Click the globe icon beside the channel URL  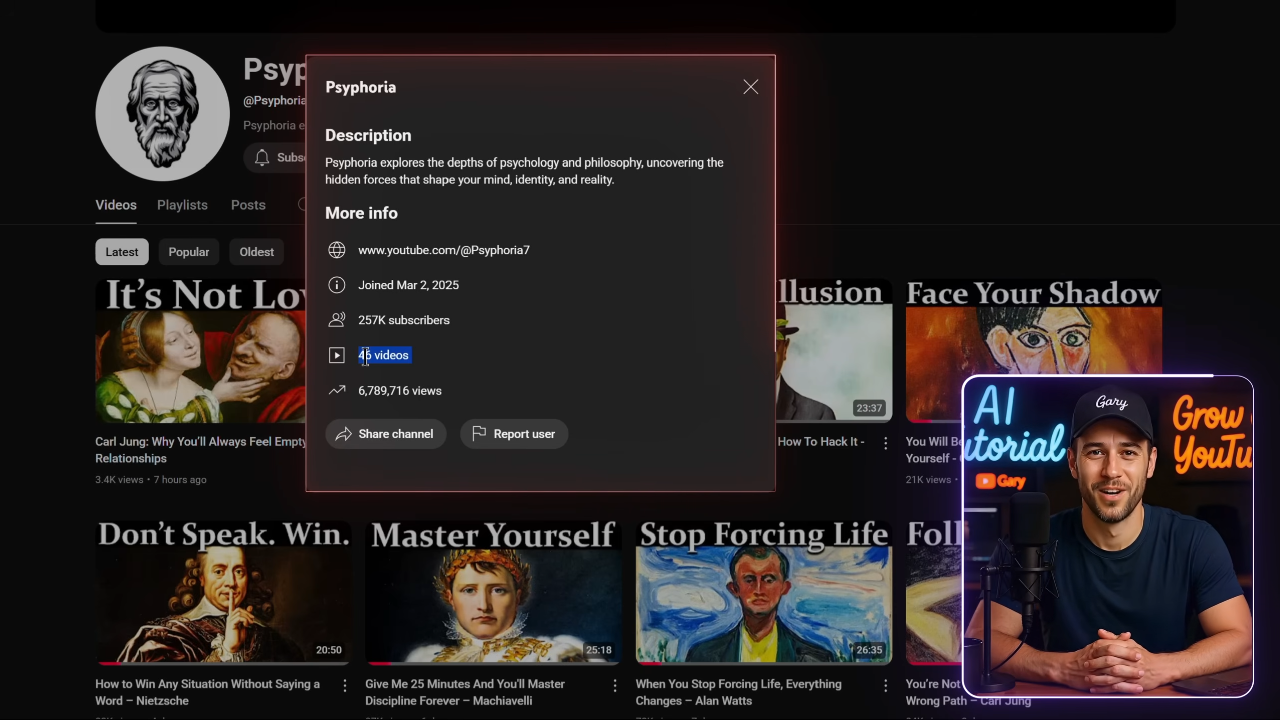337,250
